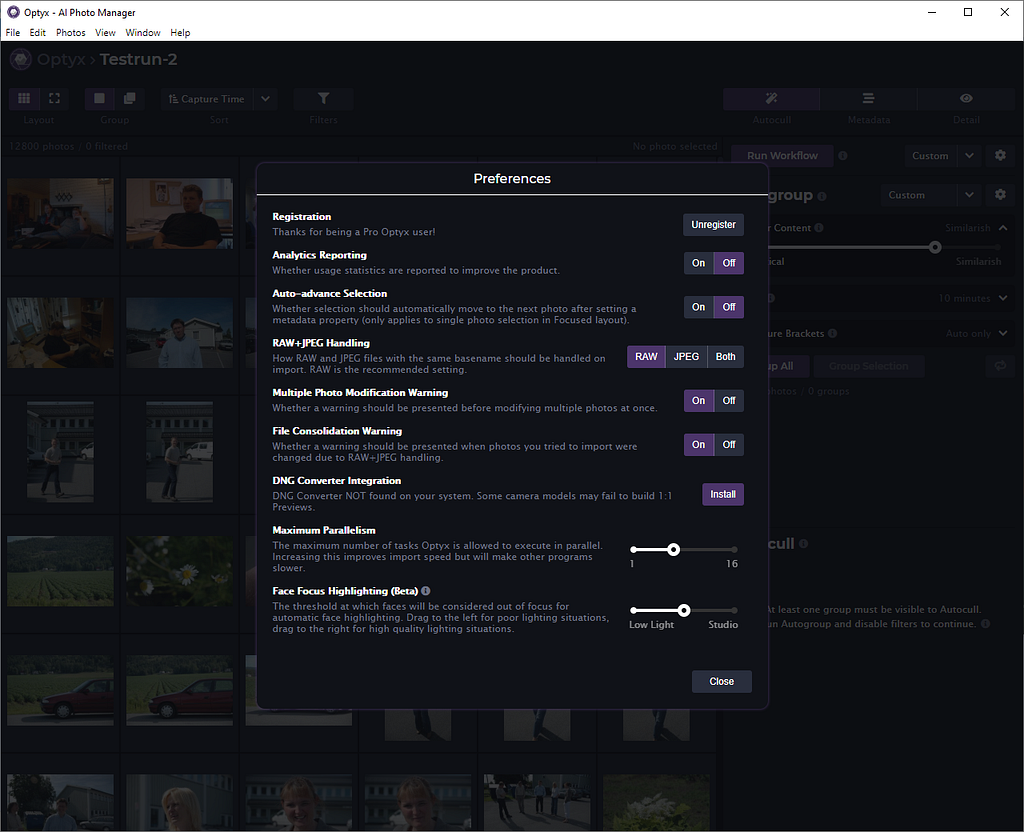This screenshot has width=1024, height=832.
Task: Click Capture Time sort button
Action: (x=207, y=99)
